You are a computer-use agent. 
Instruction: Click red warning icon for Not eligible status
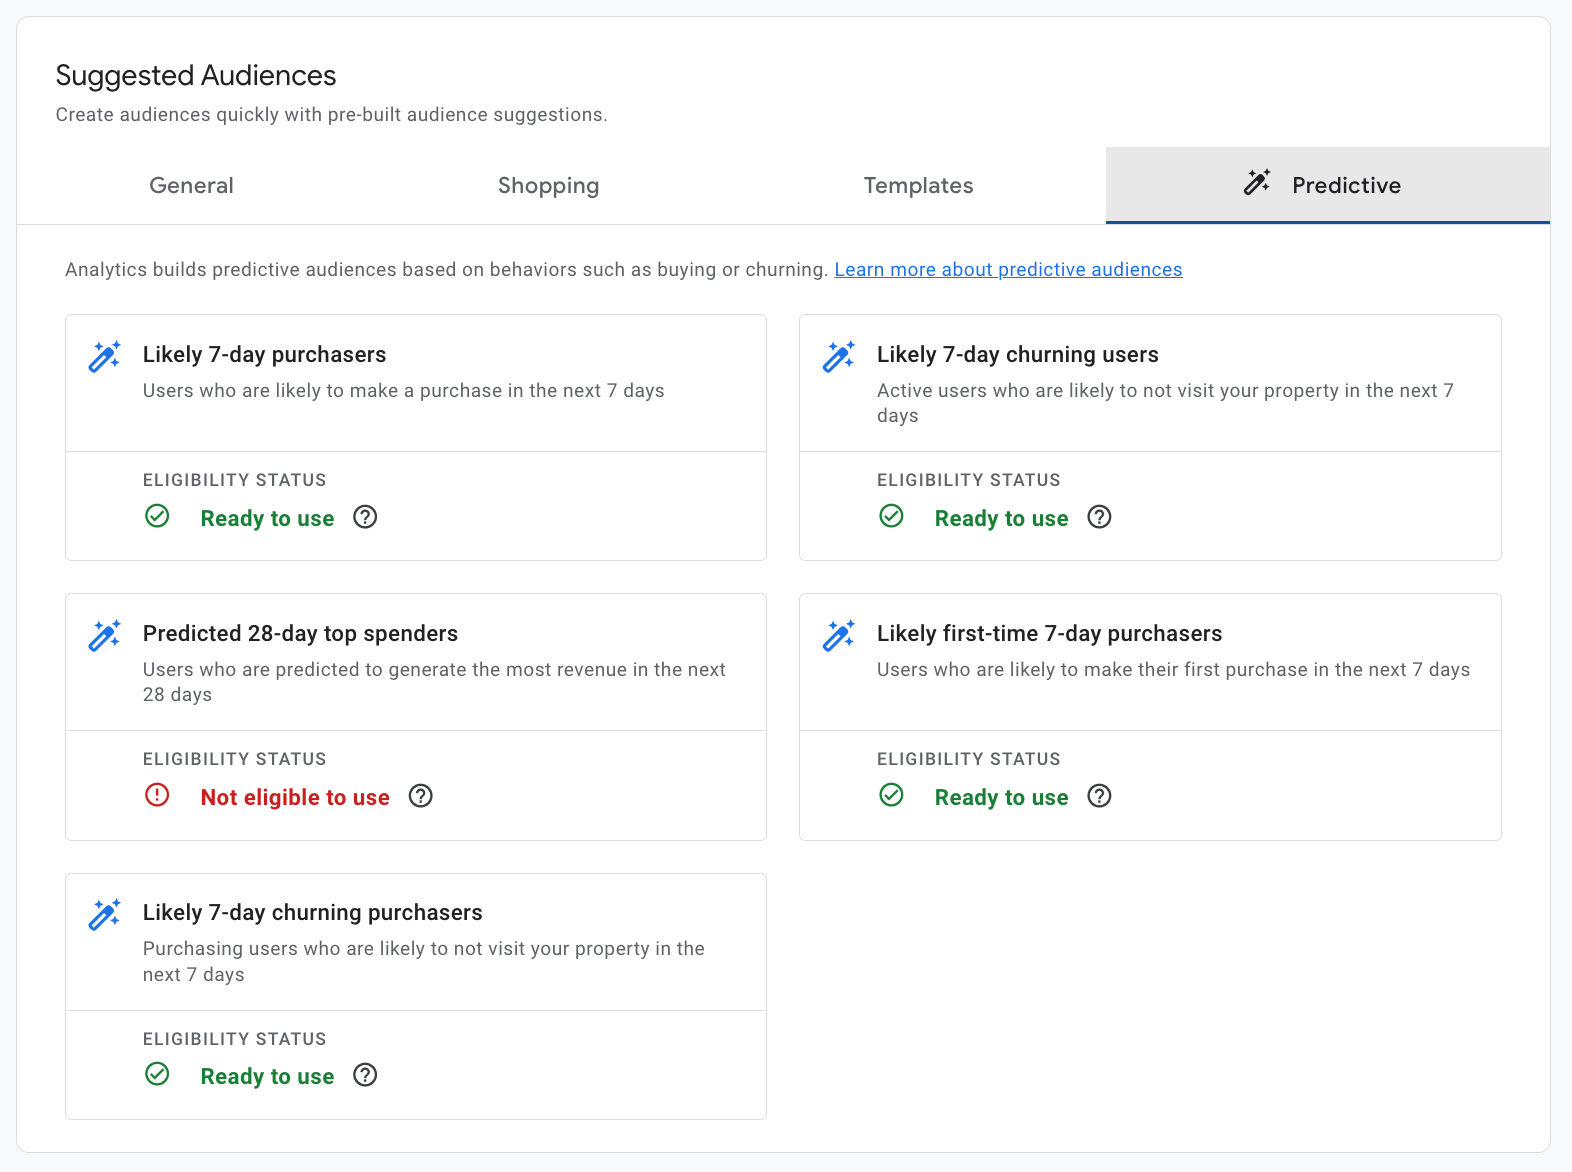tap(157, 796)
